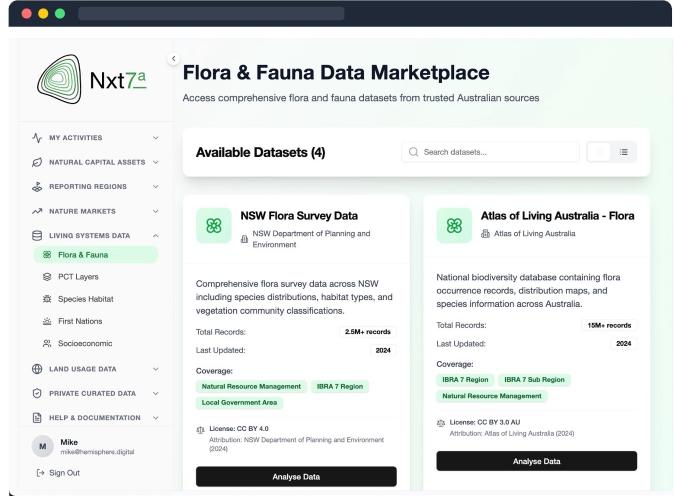The width and height of the screenshot is (674, 496).
Task: Expand the Reporting Regions chevron
Action: [156, 187]
